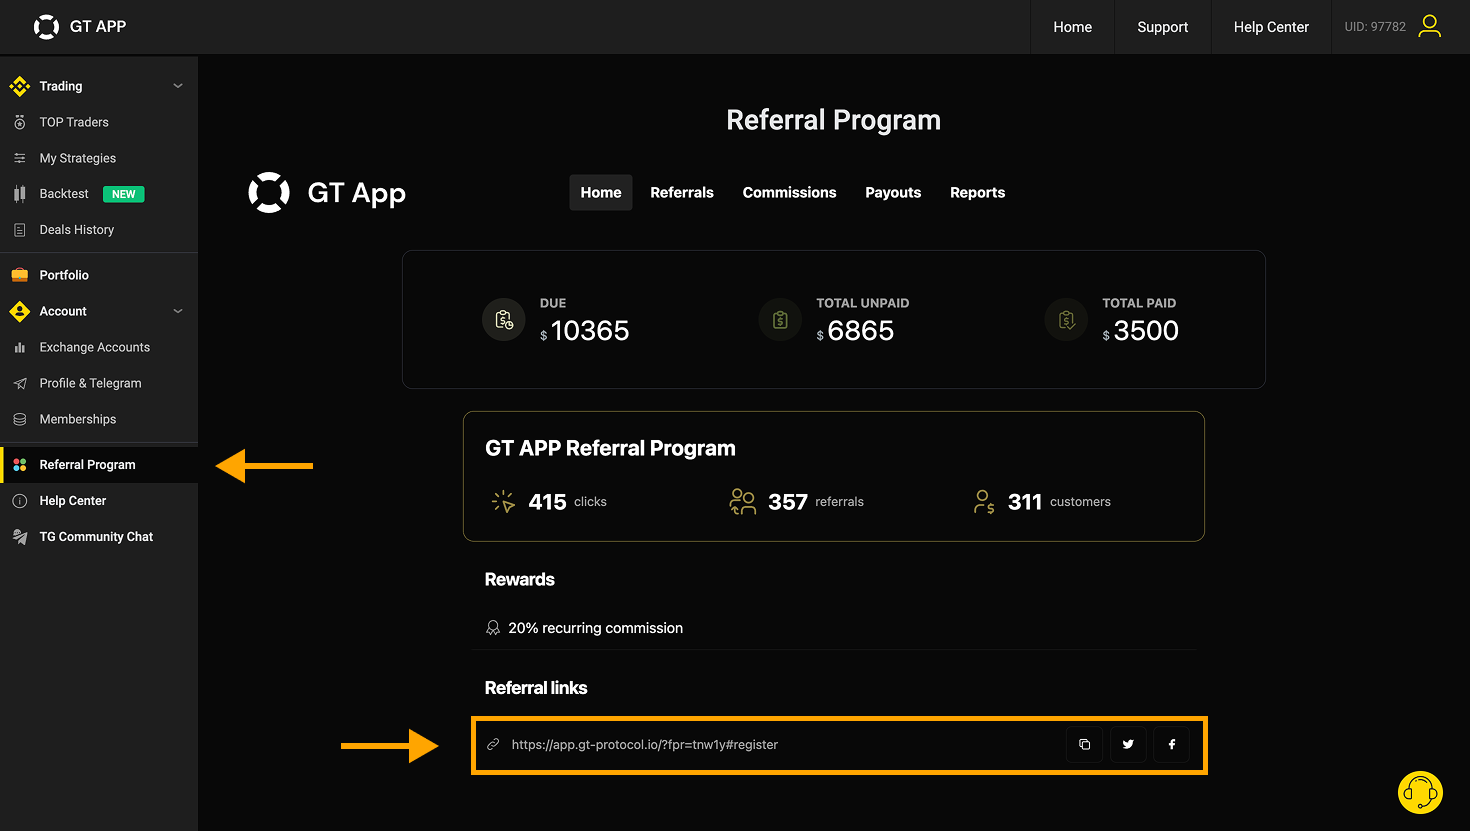Click the My Strategies sliders icon
1470x831 pixels.
(x=19, y=158)
